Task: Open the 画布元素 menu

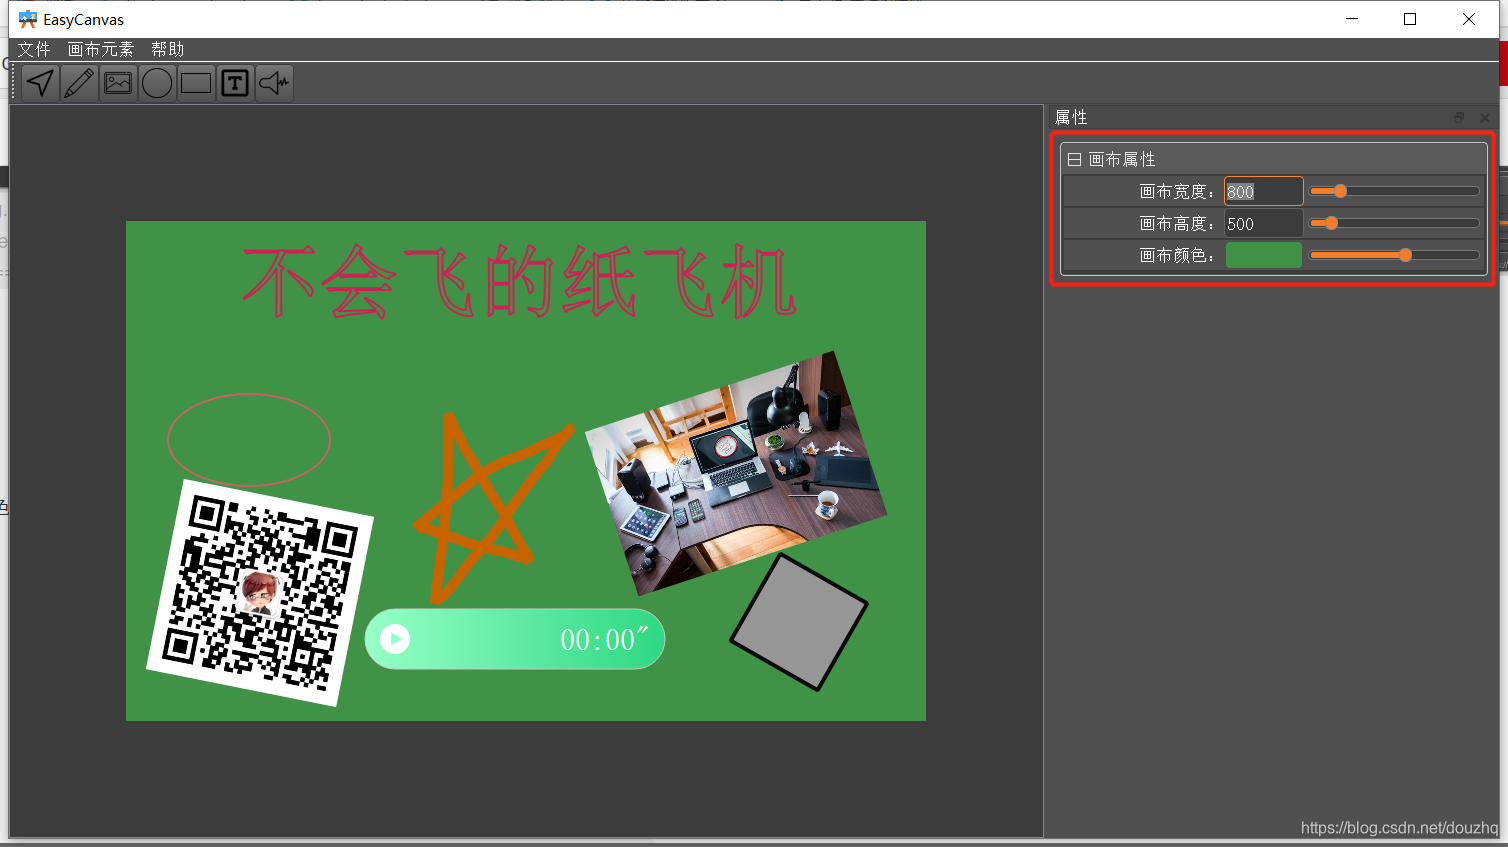Action: [x=100, y=49]
